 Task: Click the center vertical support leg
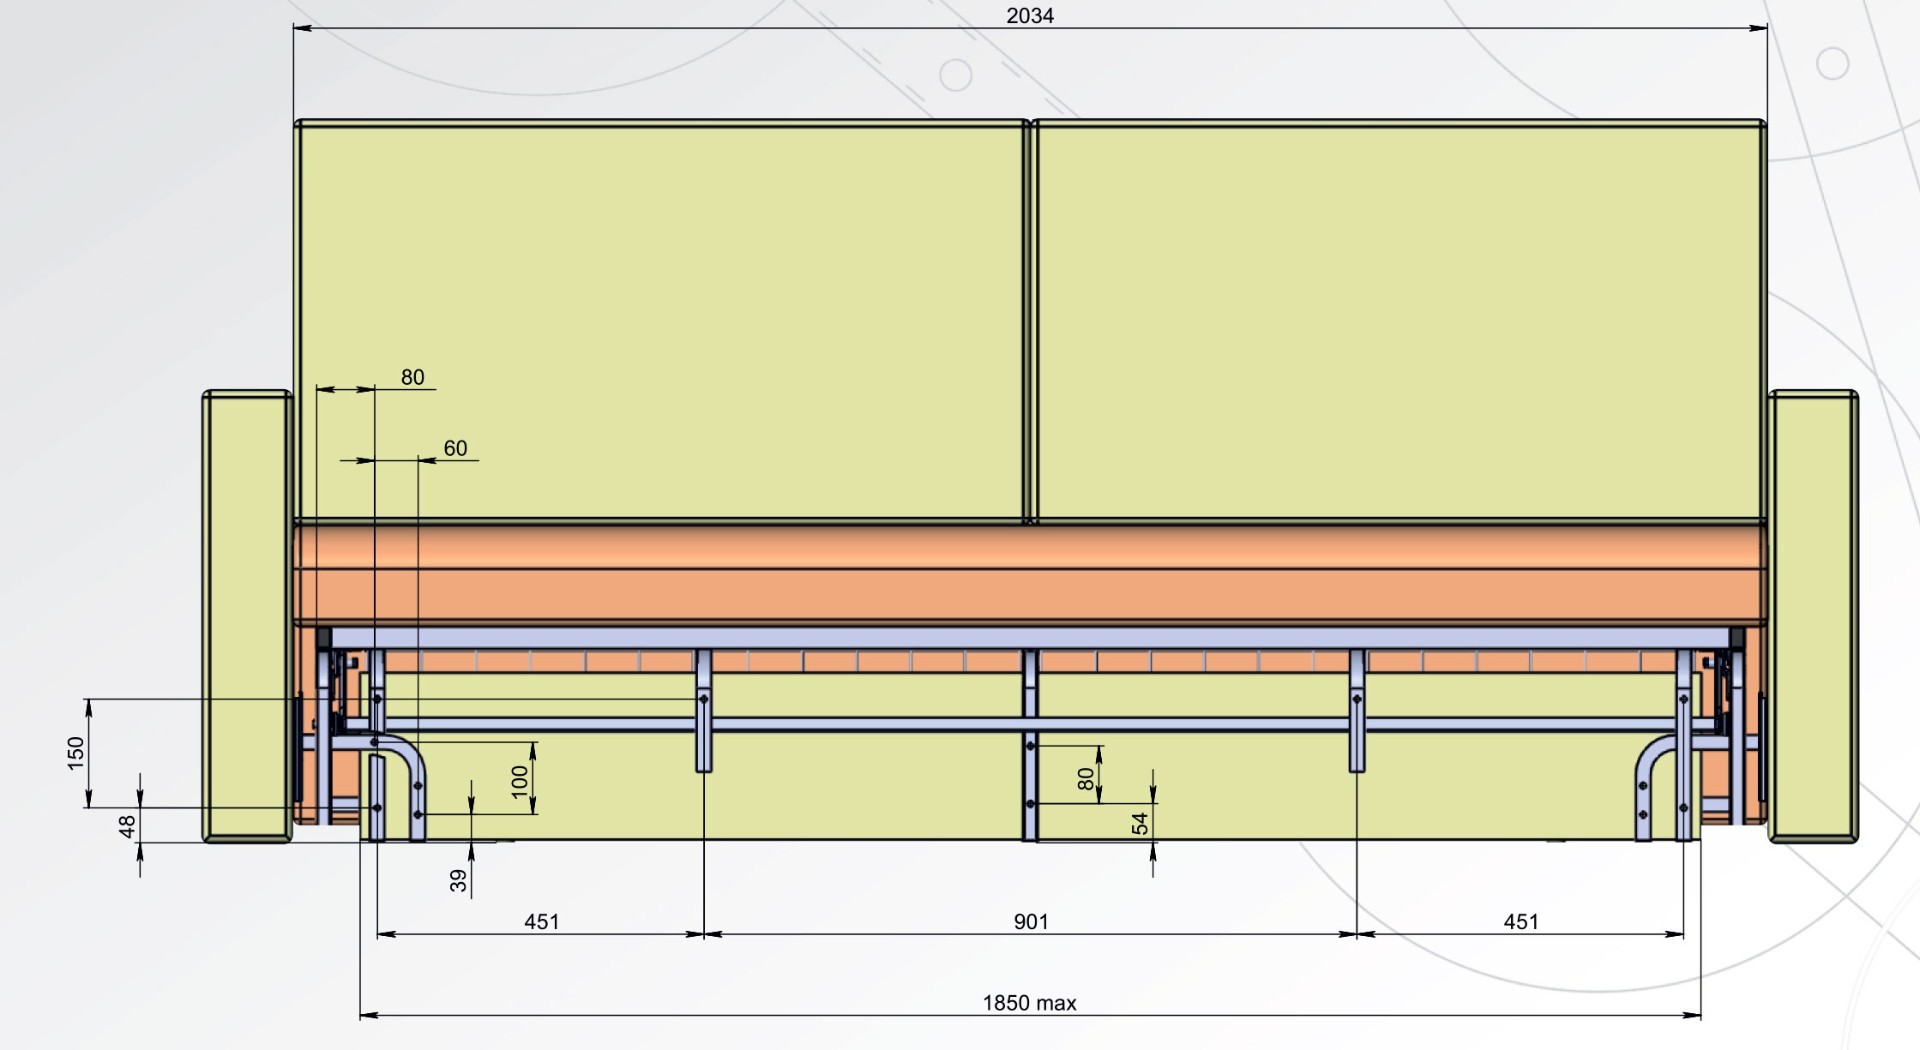pos(1030,745)
